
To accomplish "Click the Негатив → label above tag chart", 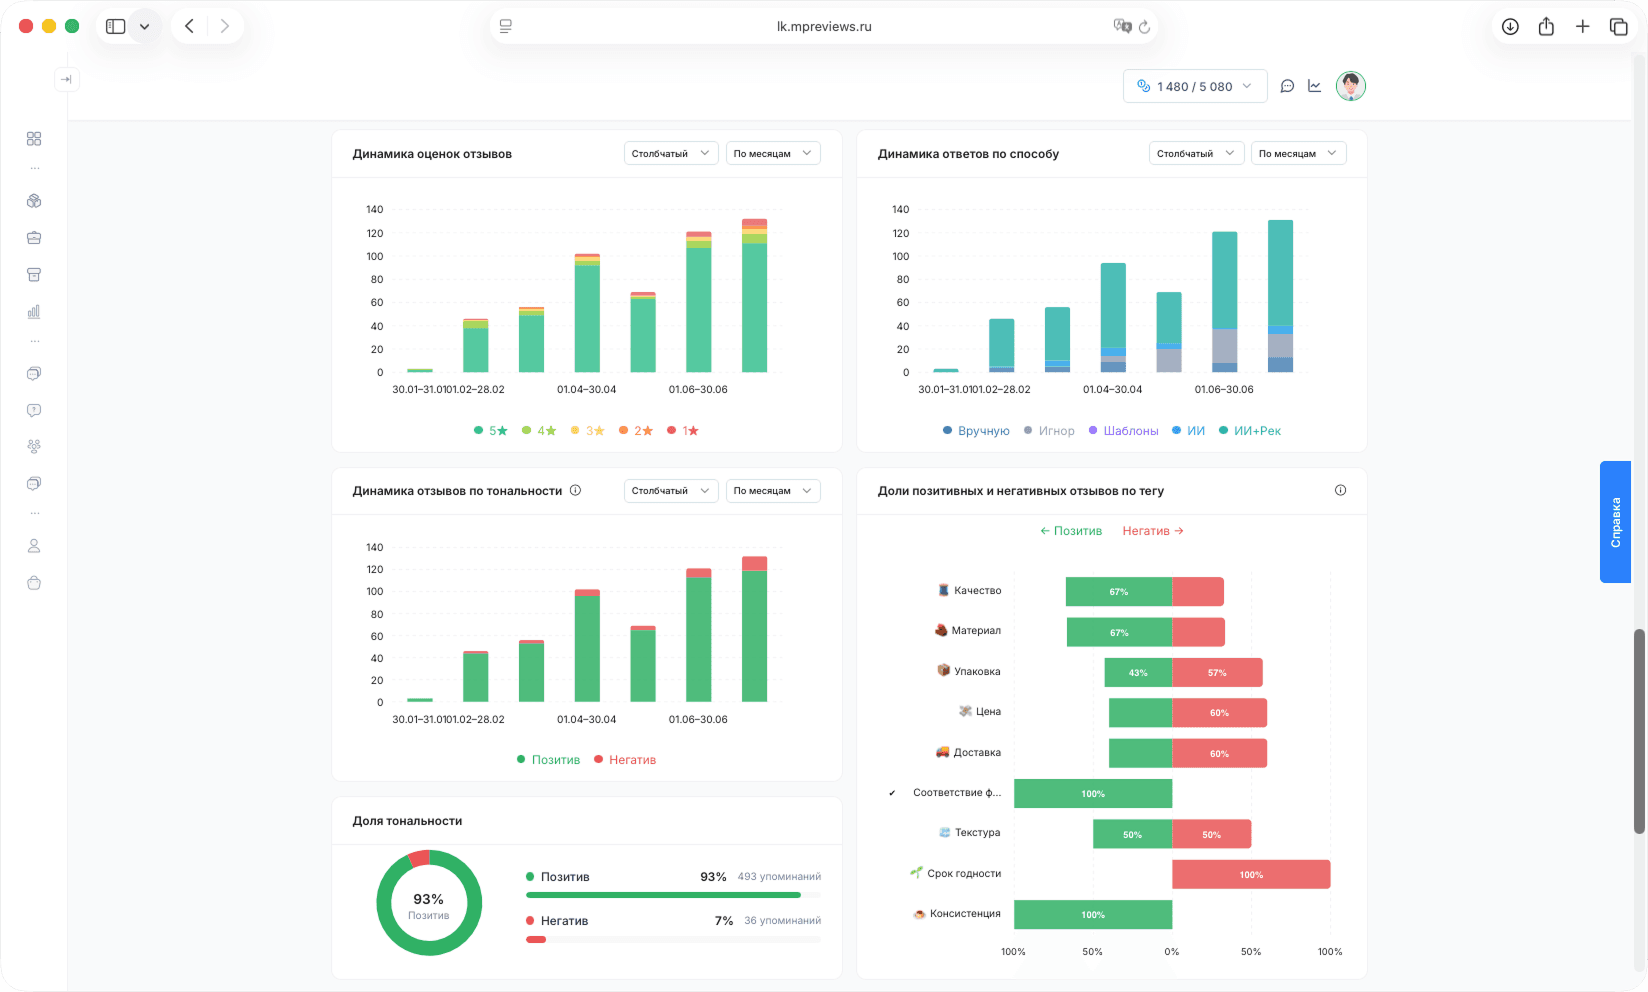I will (1153, 531).
